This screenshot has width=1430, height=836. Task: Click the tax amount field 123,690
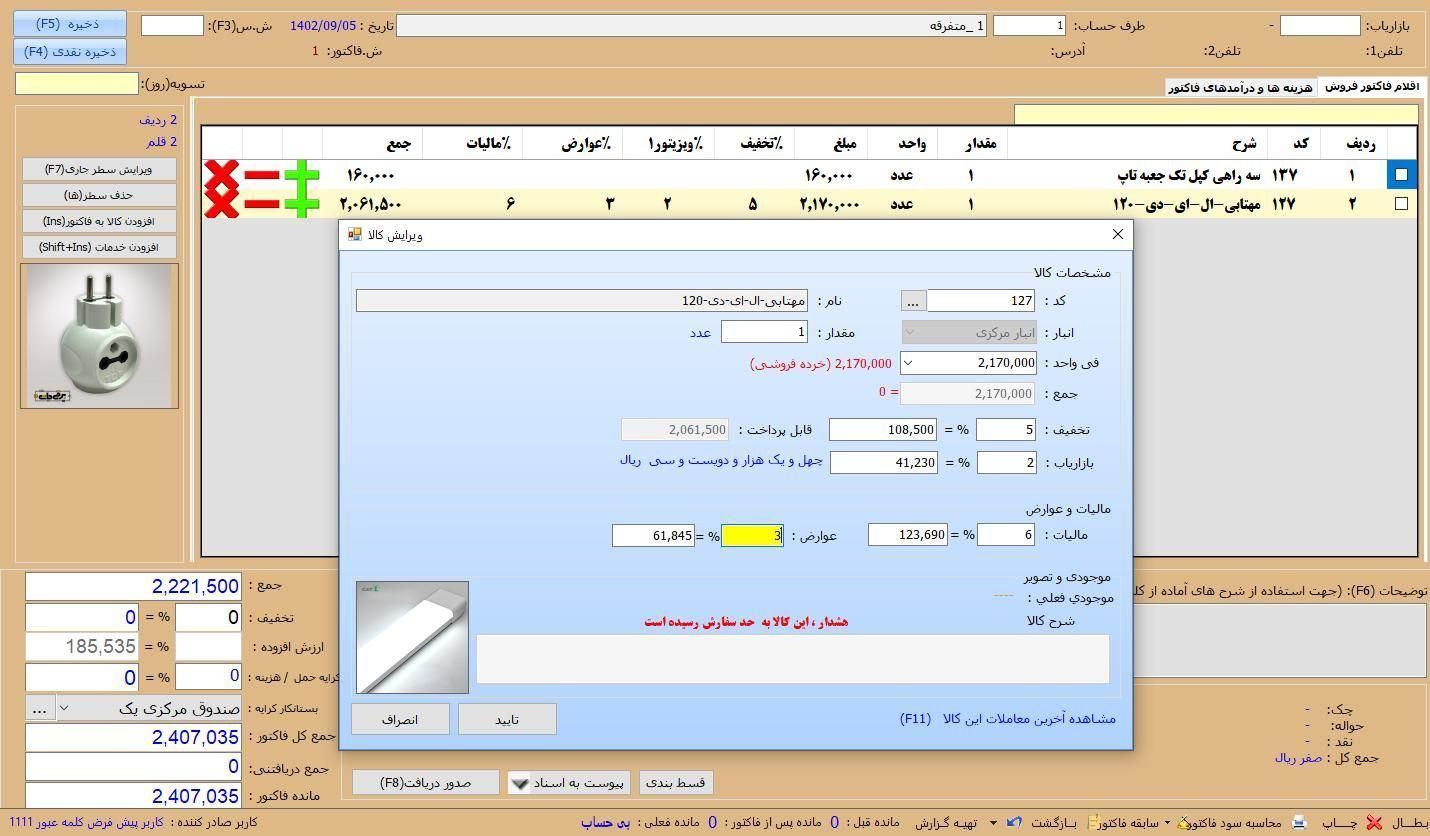(908, 535)
